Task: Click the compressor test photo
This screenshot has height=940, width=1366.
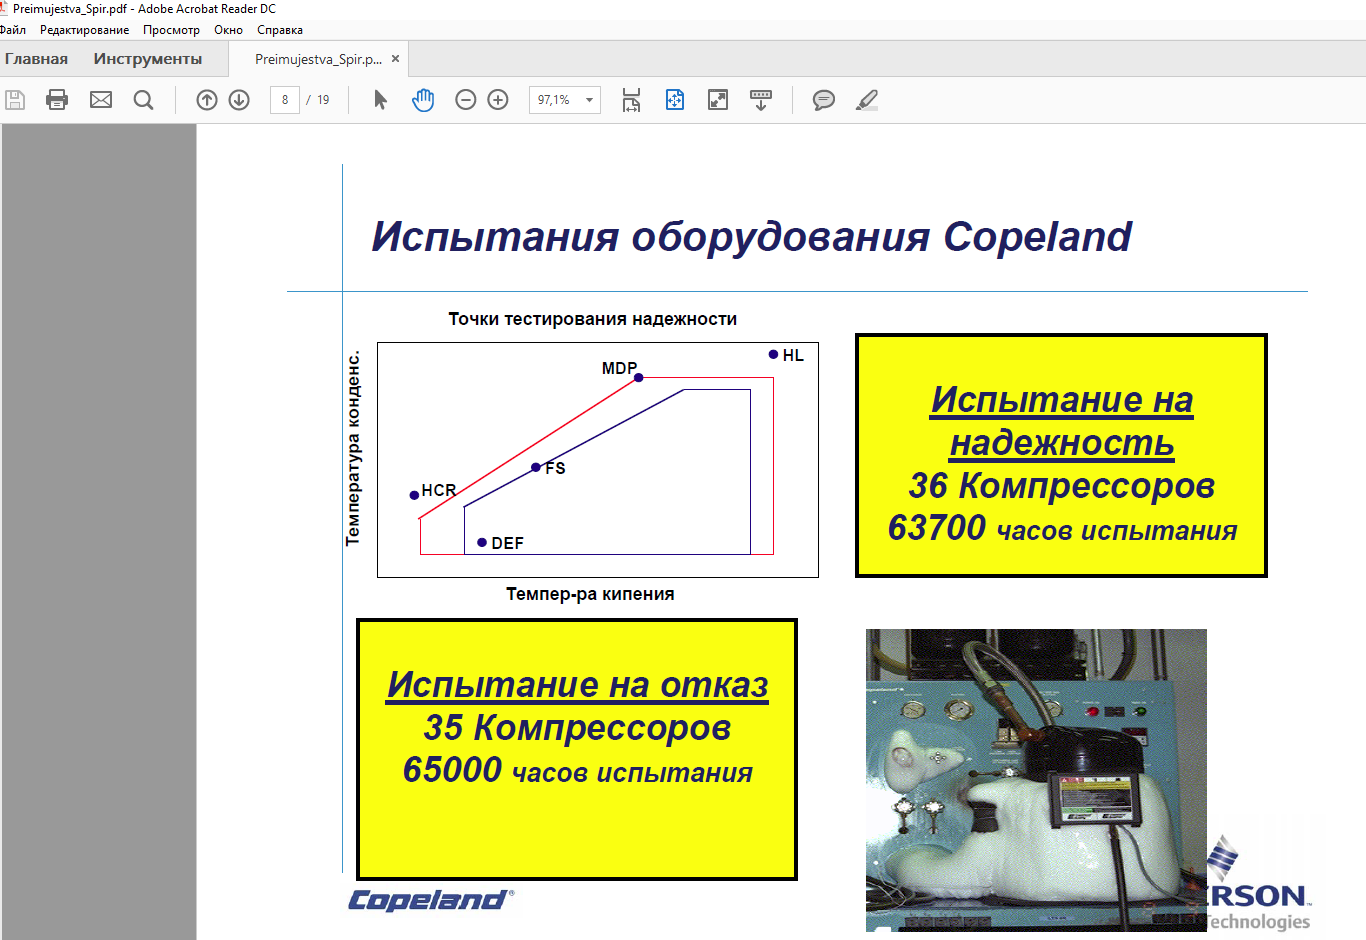Action: 1036,780
